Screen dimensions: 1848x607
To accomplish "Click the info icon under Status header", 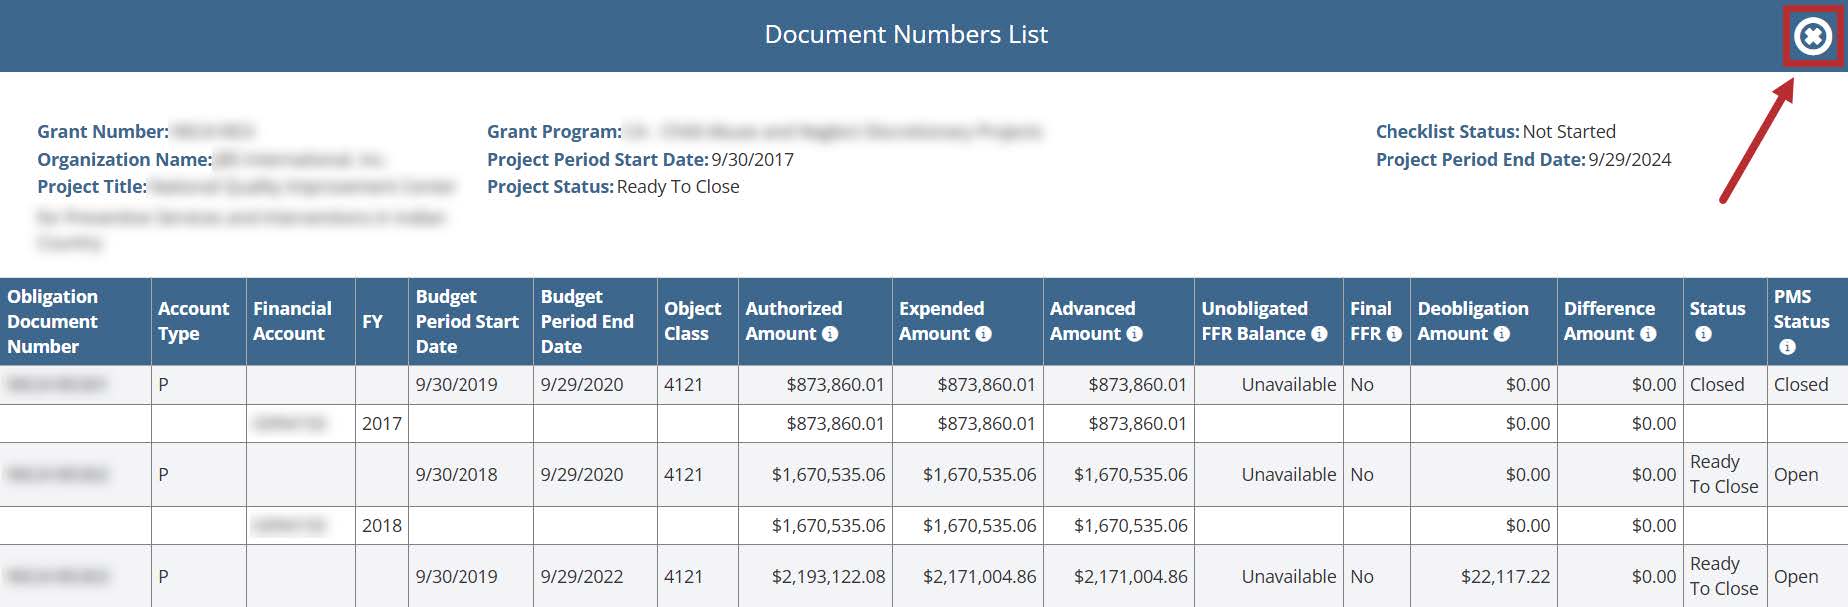I will (1703, 334).
